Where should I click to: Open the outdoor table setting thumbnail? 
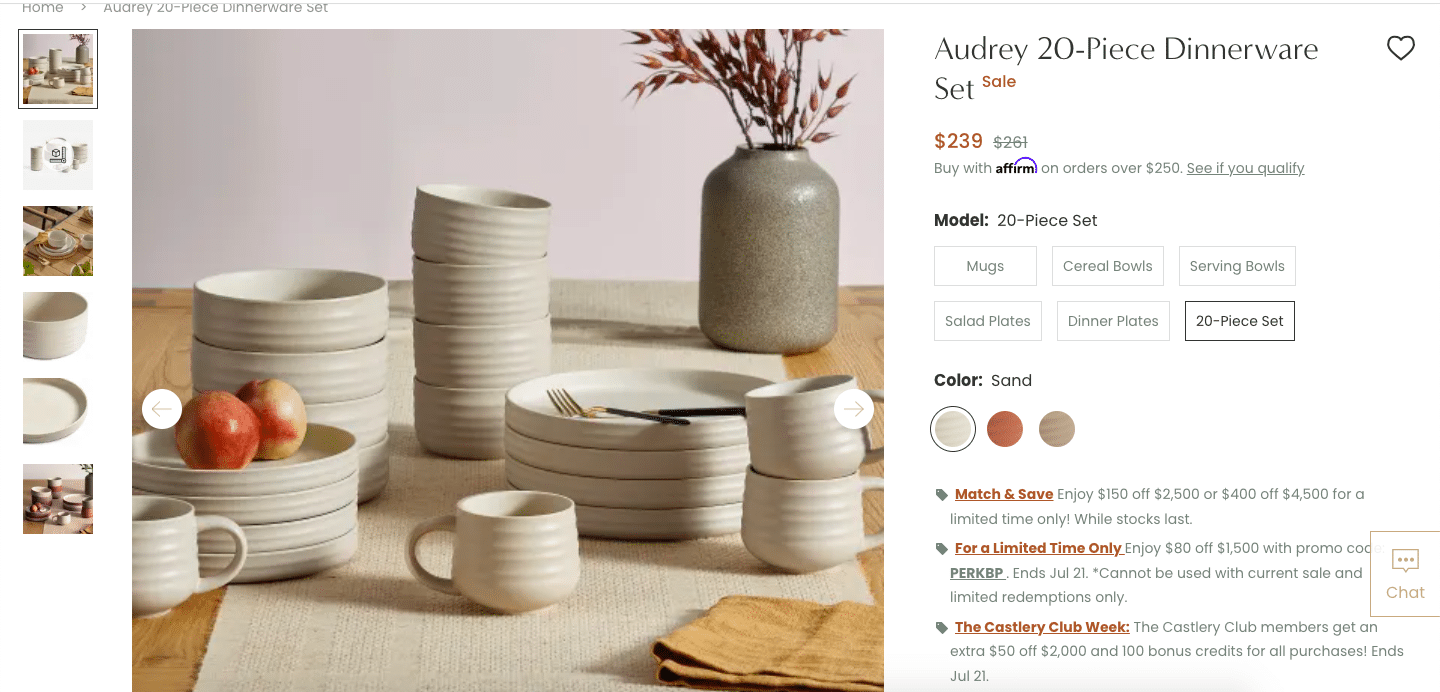tap(58, 241)
